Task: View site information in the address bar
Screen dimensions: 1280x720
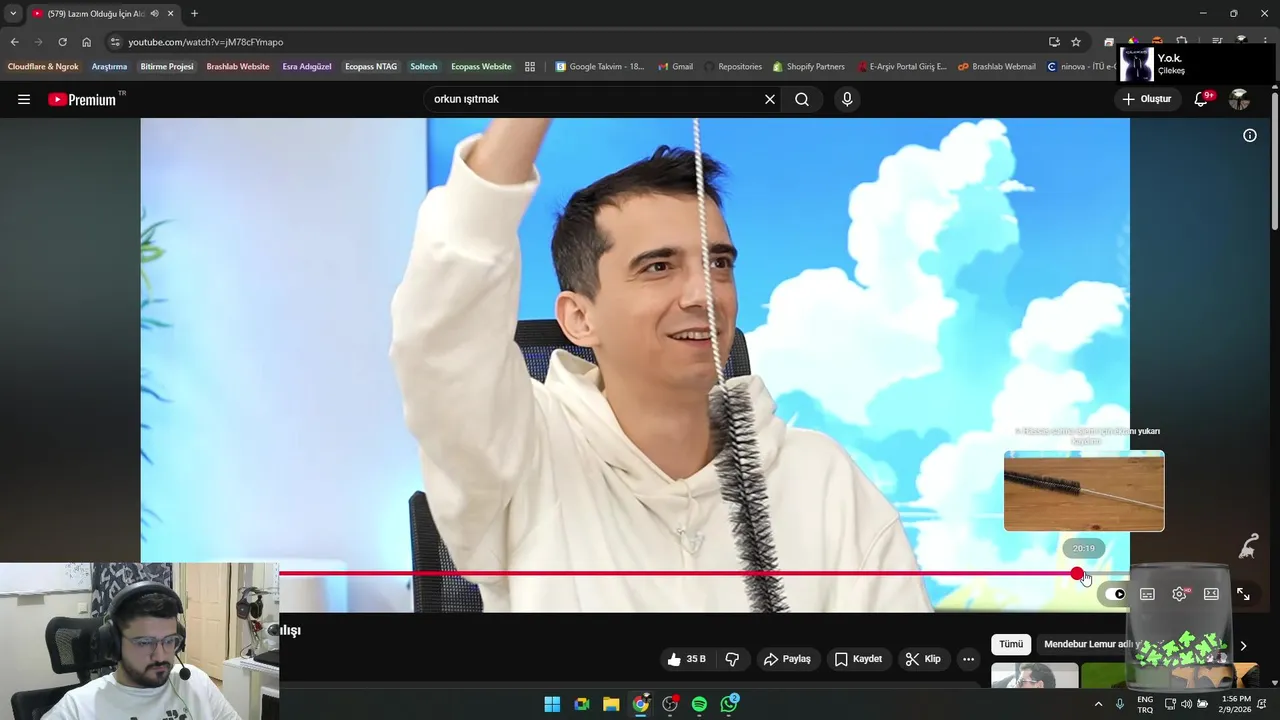Action: pos(115,42)
